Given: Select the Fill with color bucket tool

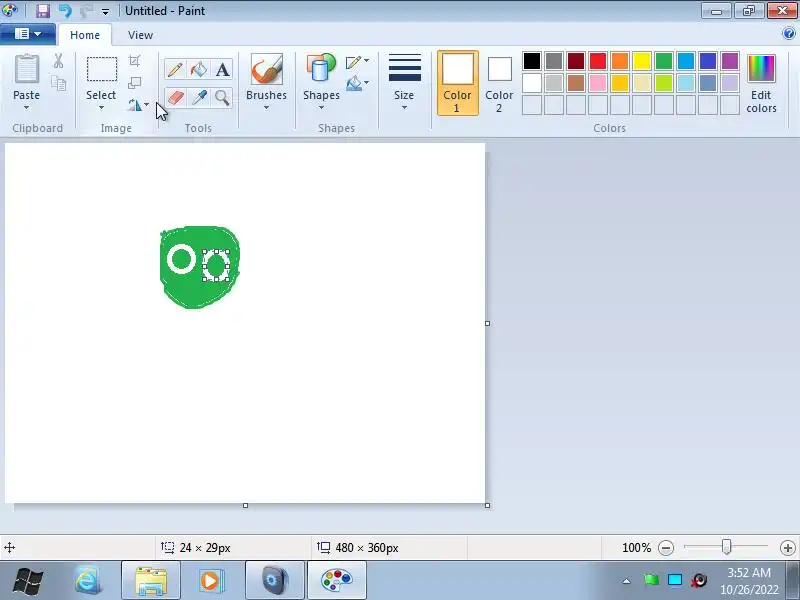Looking at the screenshot, I should [198, 69].
